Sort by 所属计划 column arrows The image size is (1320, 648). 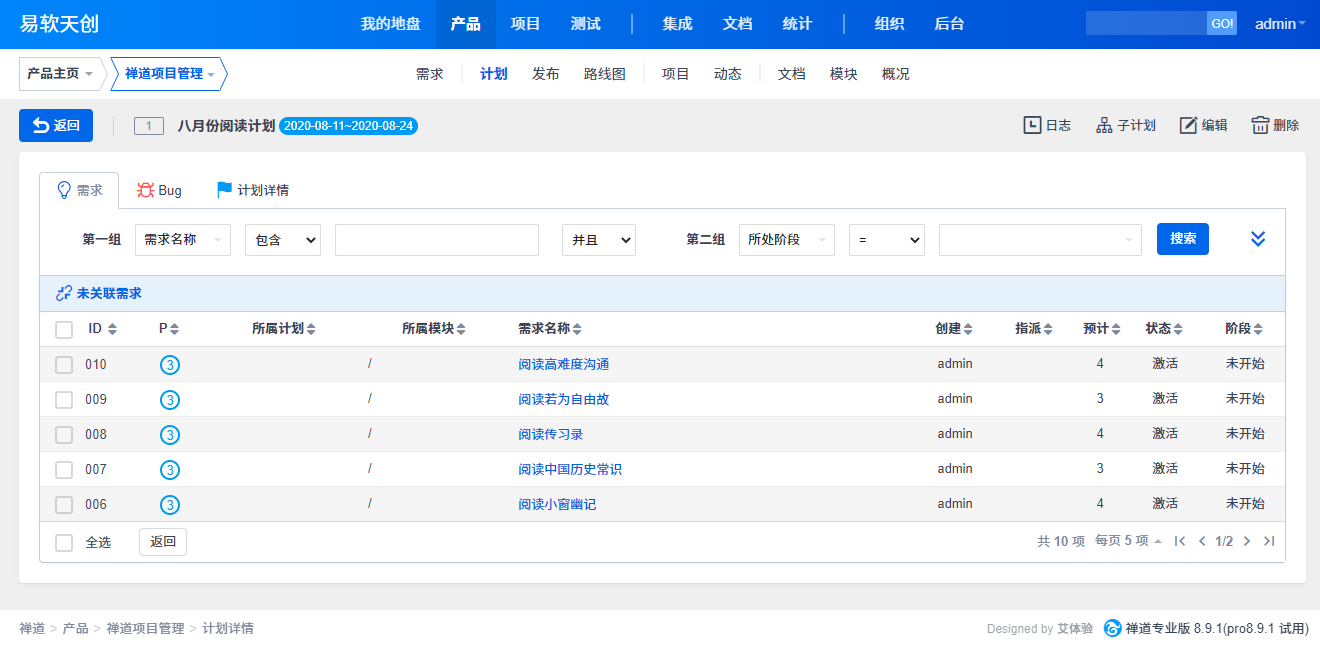(x=311, y=329)
